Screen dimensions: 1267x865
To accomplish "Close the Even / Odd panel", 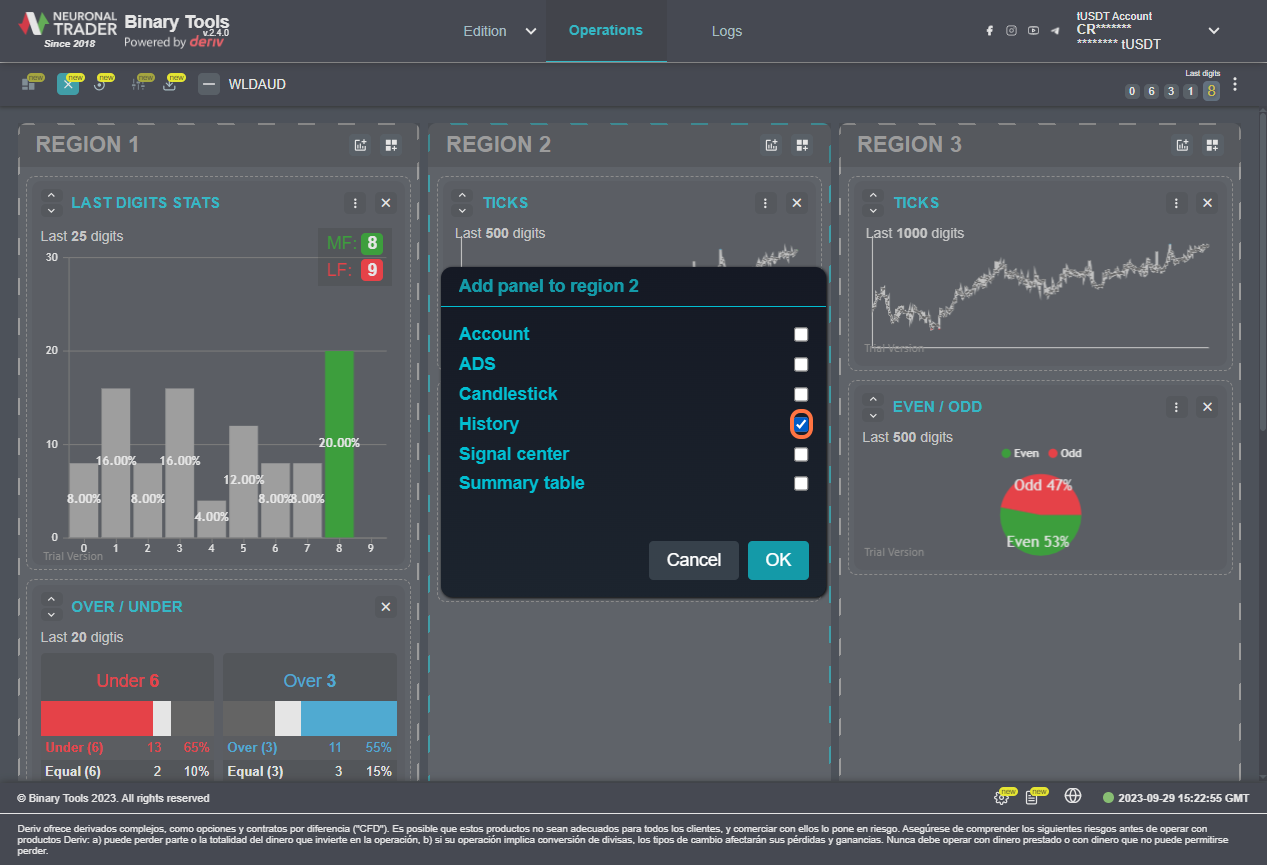I will pyautogui.click(x=1207, y=407).
